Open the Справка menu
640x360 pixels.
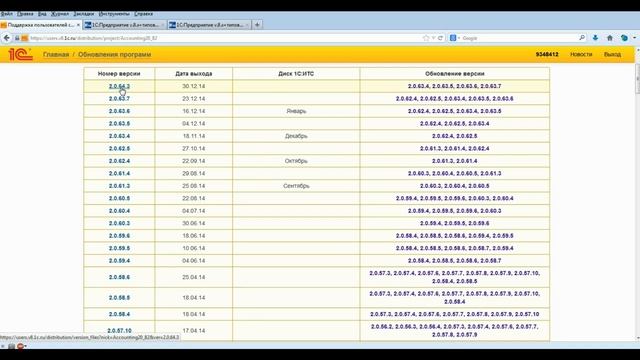coord(143,14)
